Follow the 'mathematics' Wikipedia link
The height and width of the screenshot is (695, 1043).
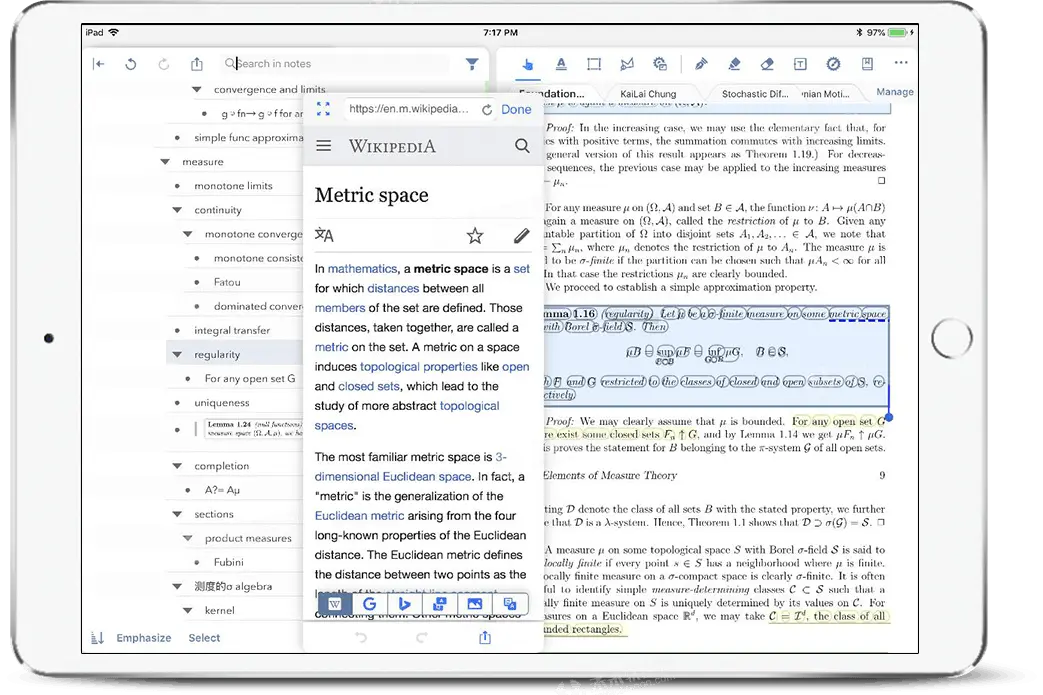pos(363,269)
